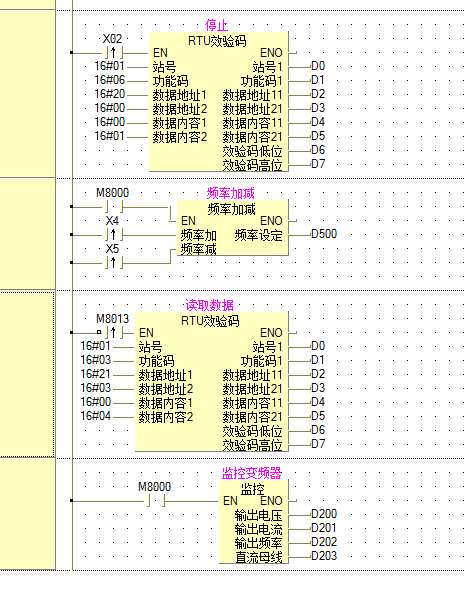Click the M8013 rising-edge contact

coord(114,332)
